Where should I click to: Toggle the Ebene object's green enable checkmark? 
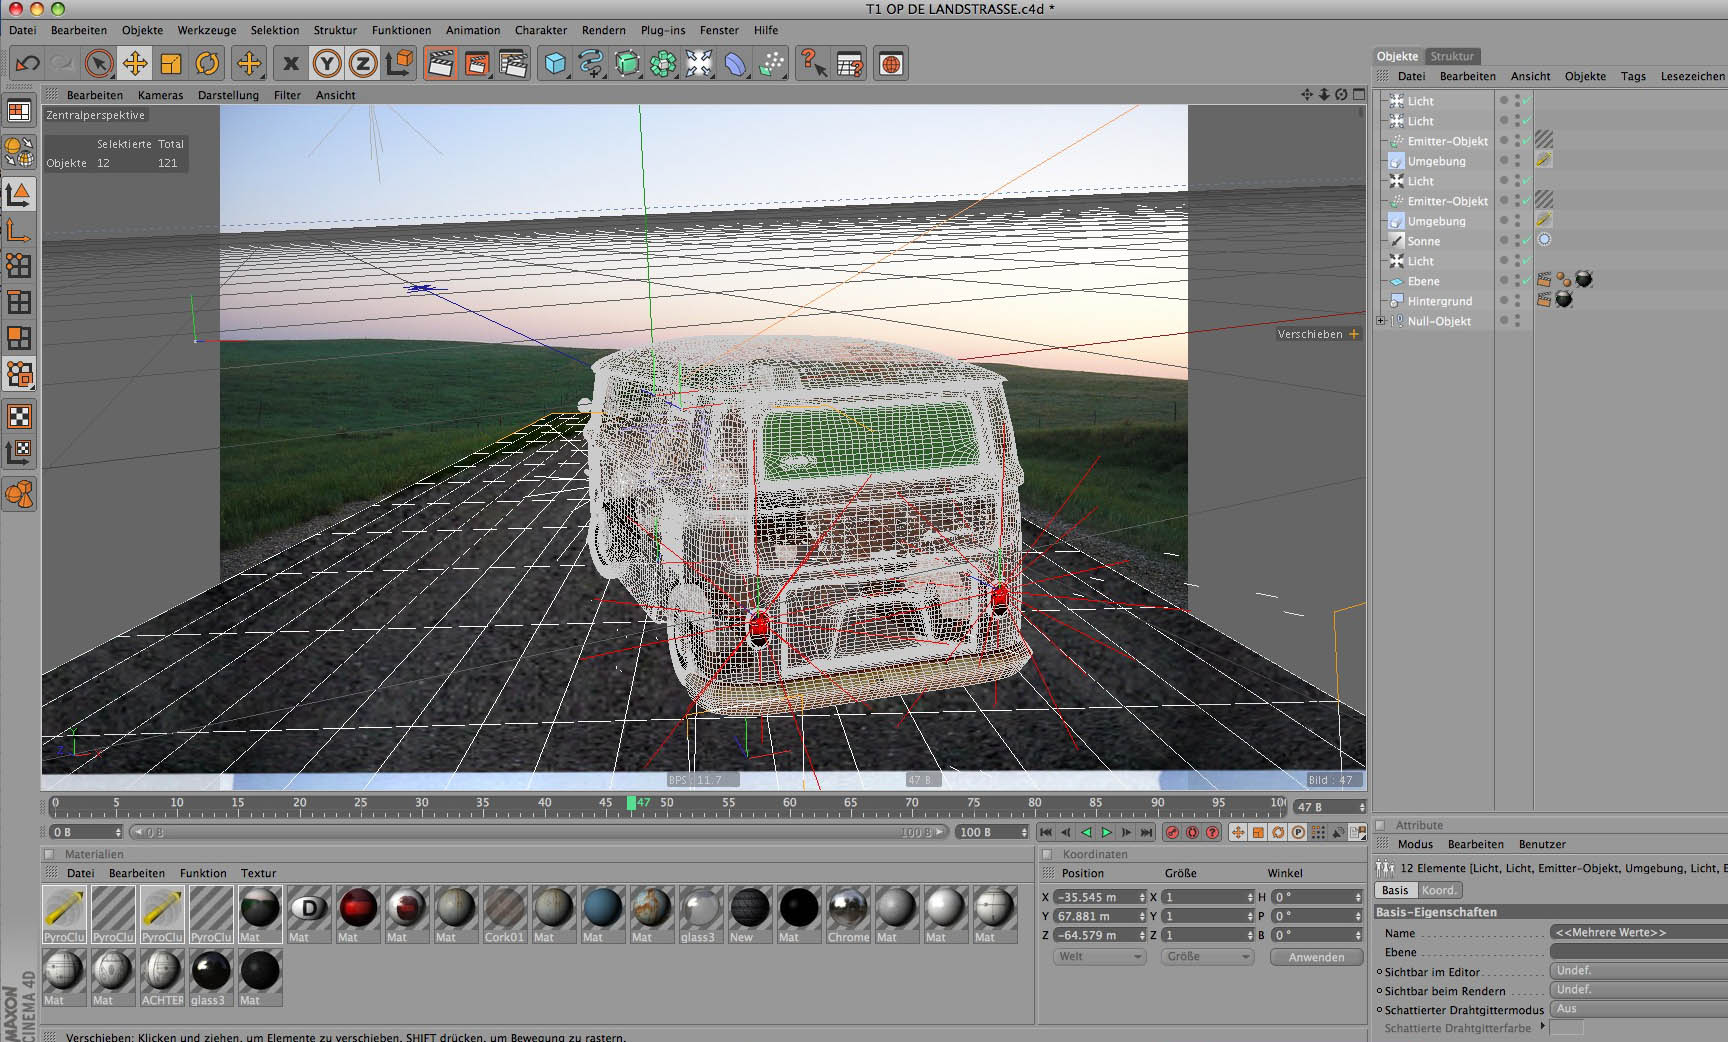(x=1527, y=281)
